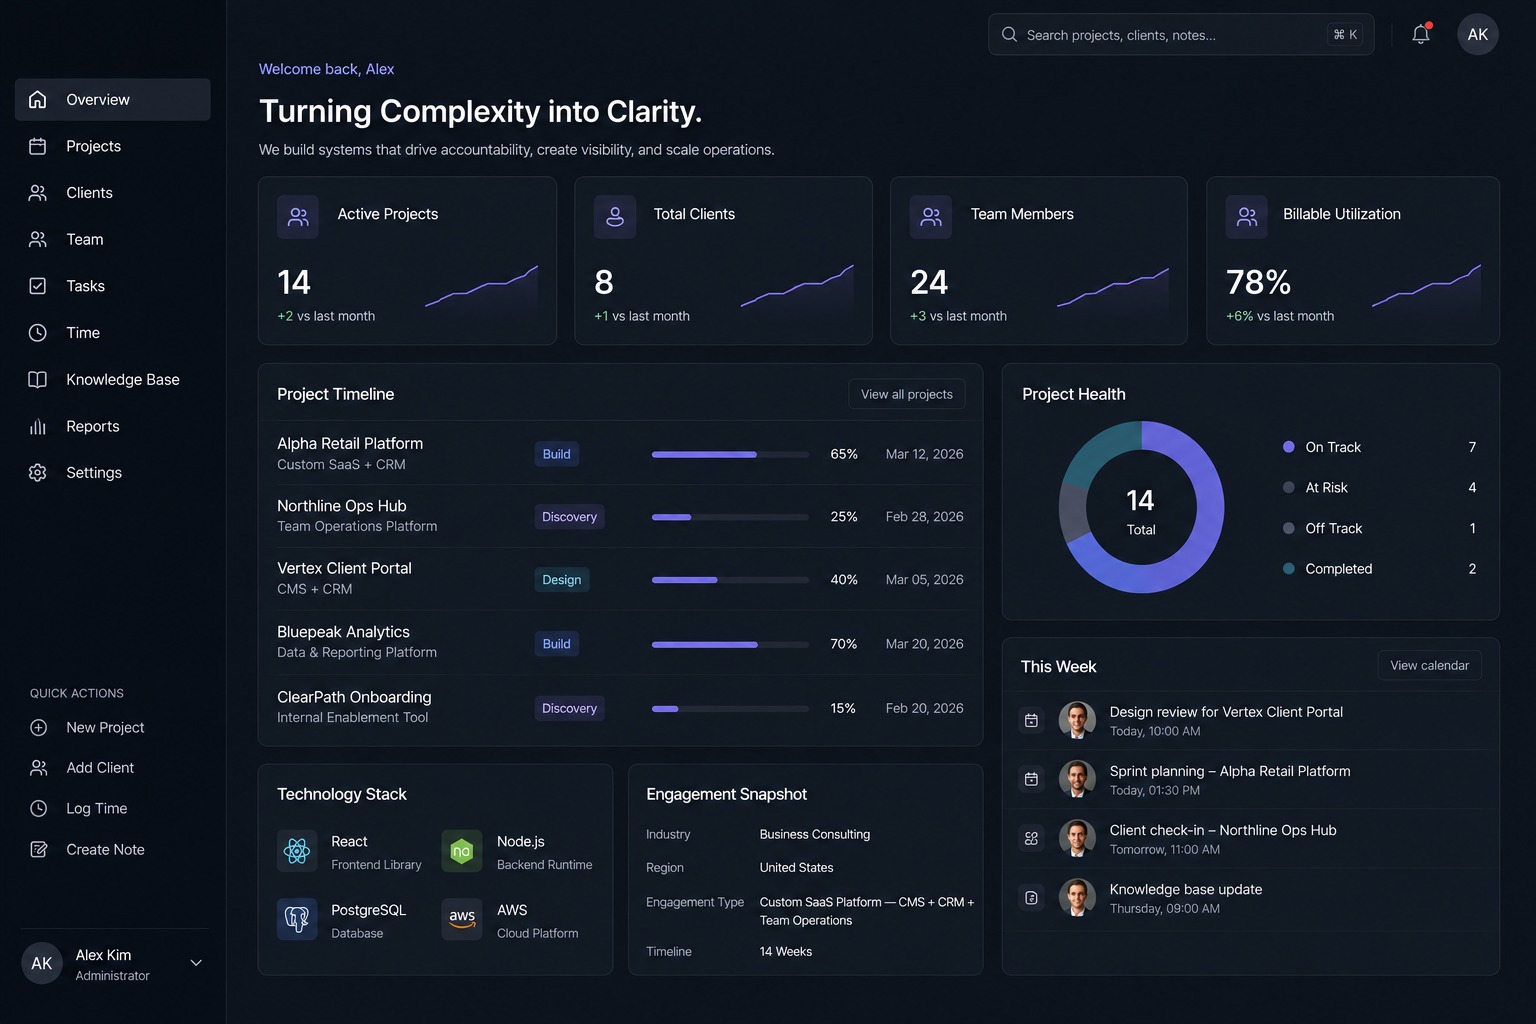Click the Discovery tag on Northline Ops Hub
Viewport: 1536px width, 1024px height.
(x=569, y=517)
